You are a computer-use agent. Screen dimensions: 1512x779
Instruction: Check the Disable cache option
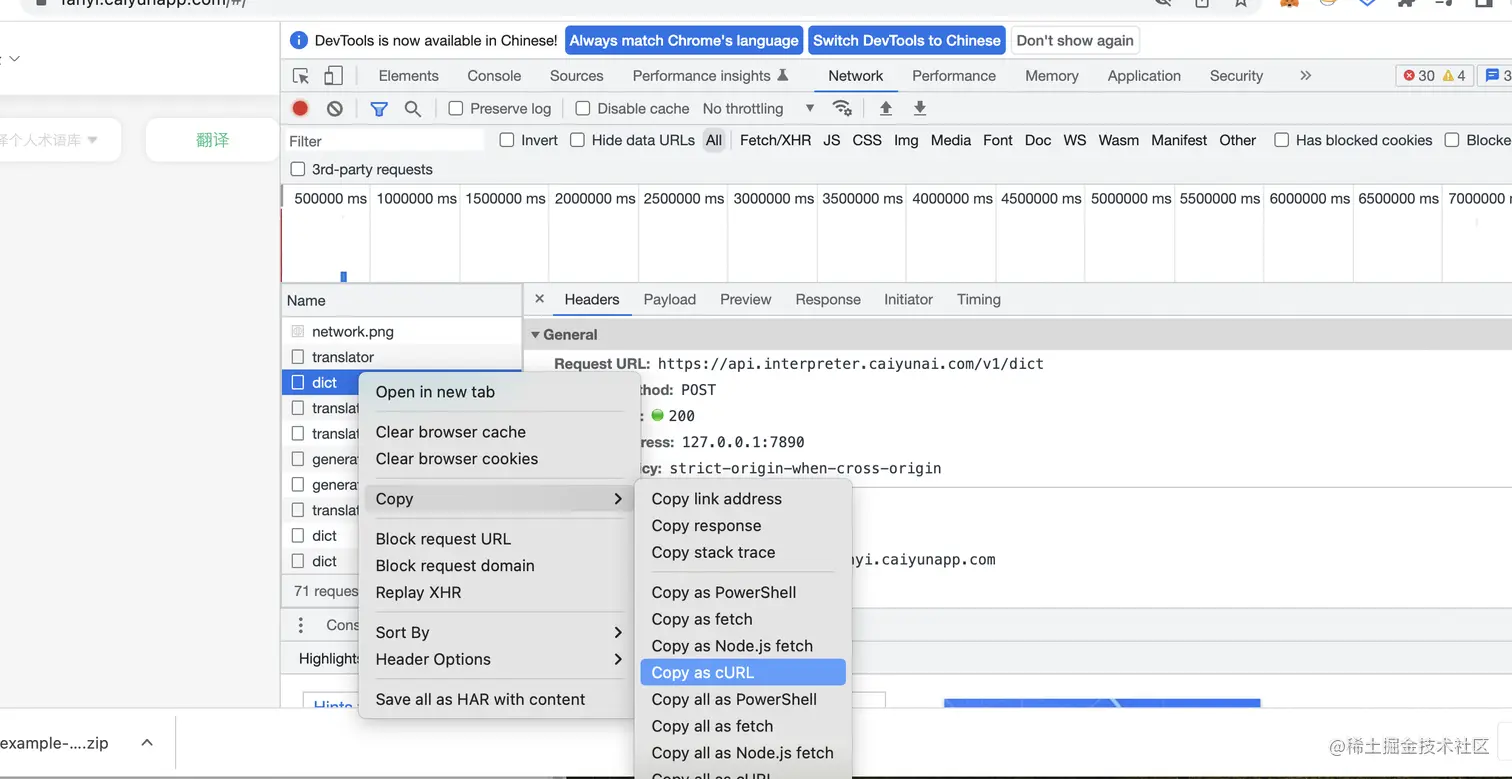583,108
